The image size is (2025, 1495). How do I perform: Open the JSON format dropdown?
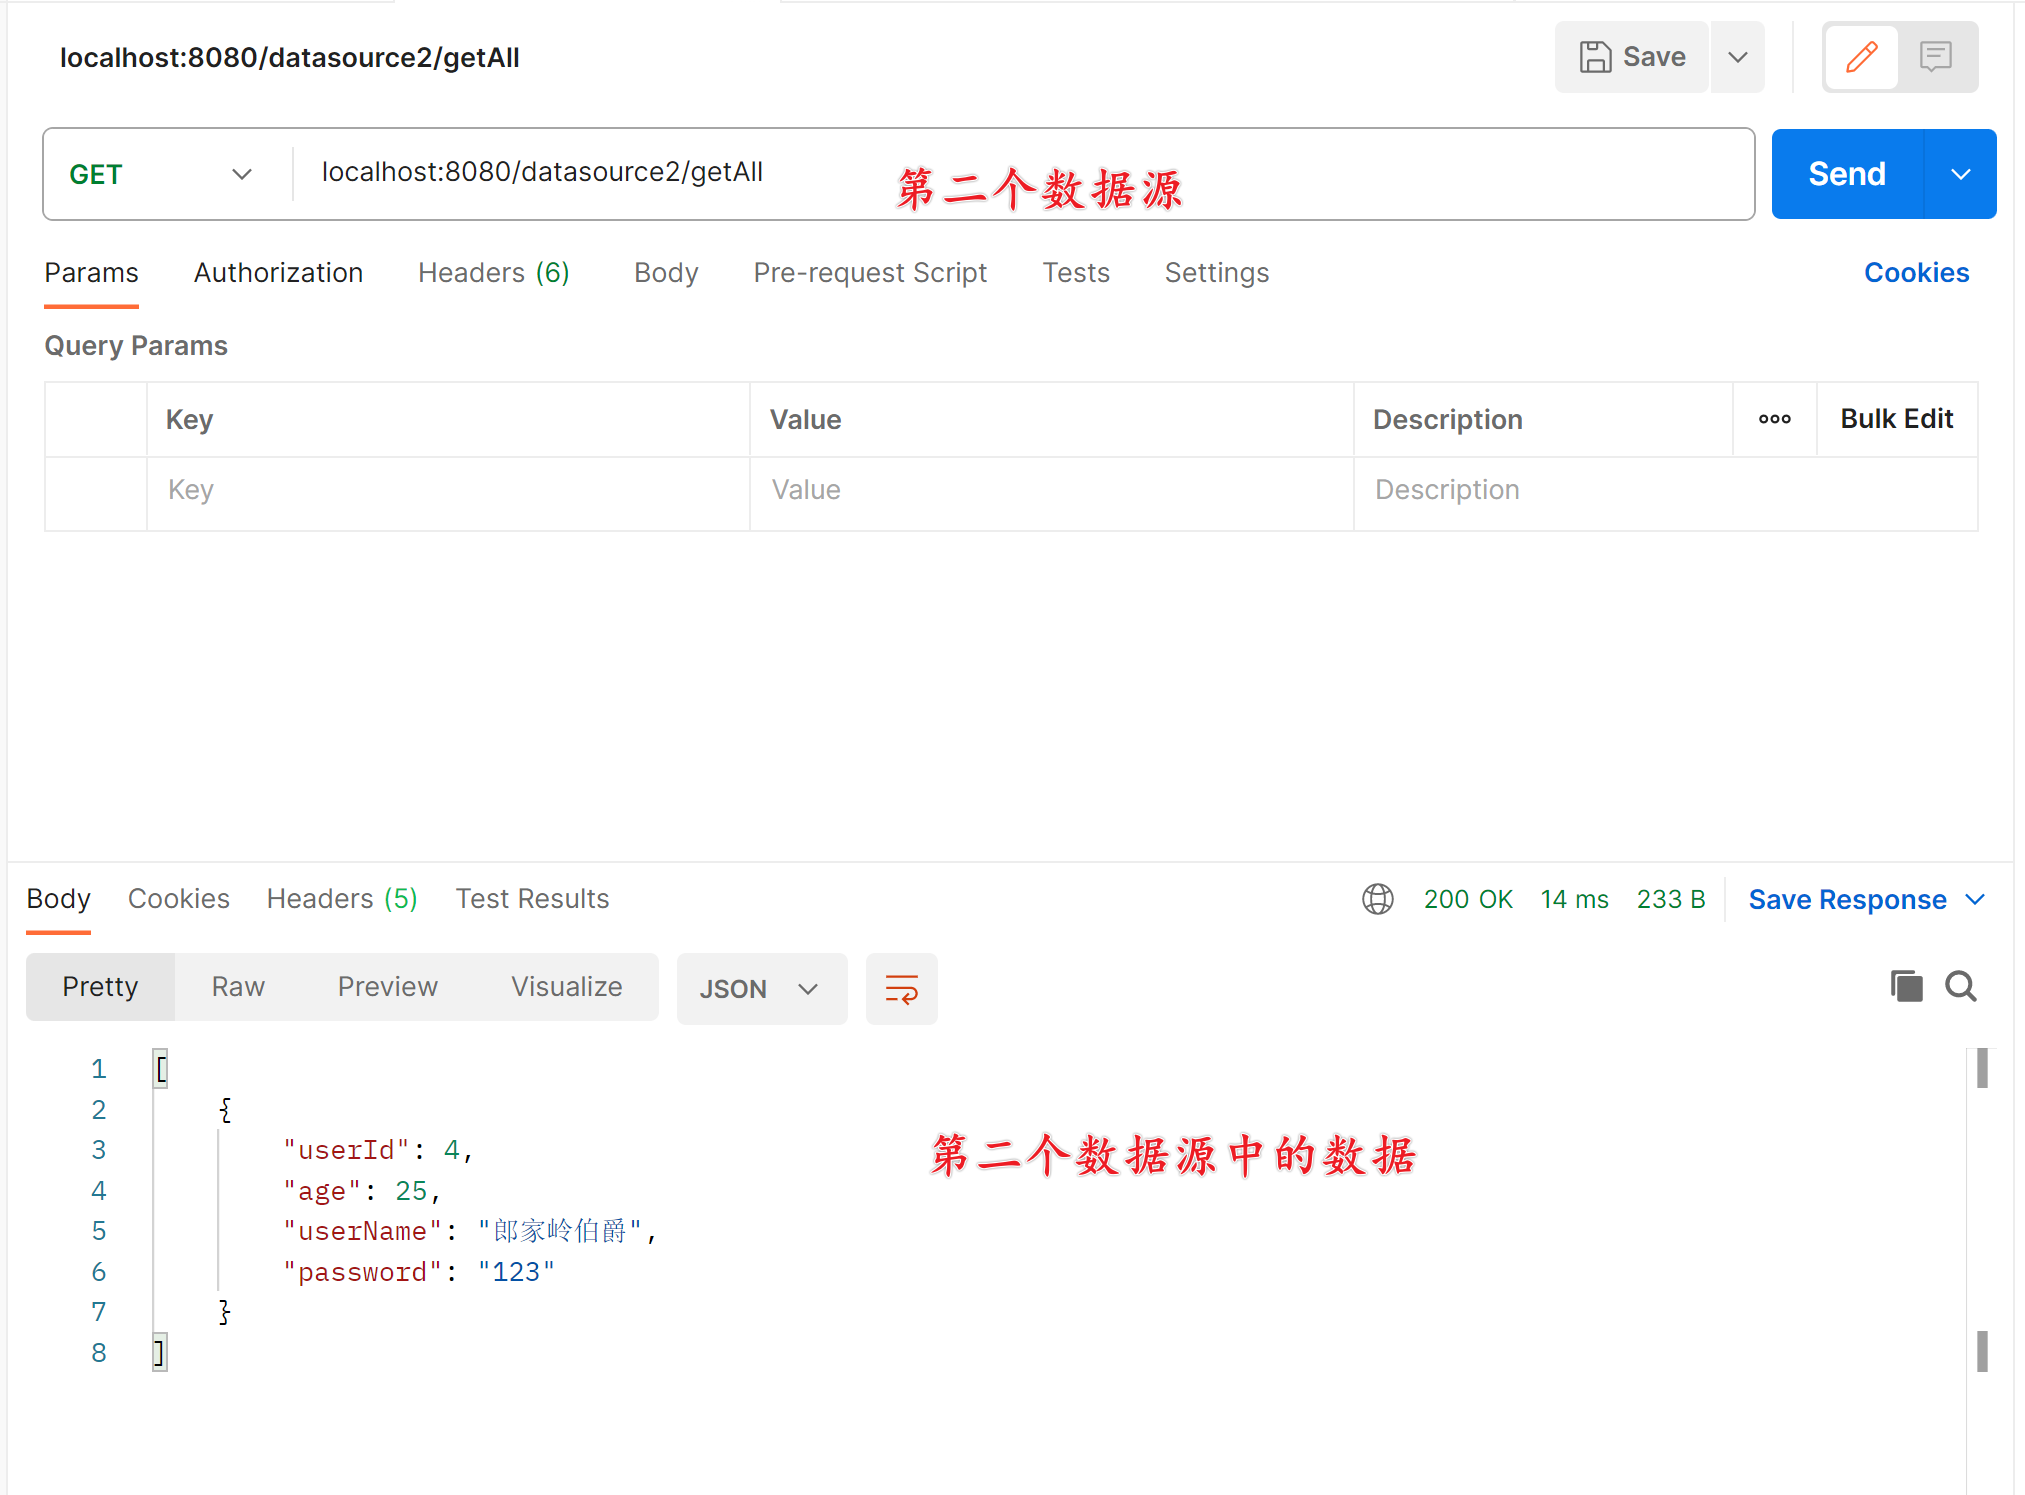tap(761, 989)
